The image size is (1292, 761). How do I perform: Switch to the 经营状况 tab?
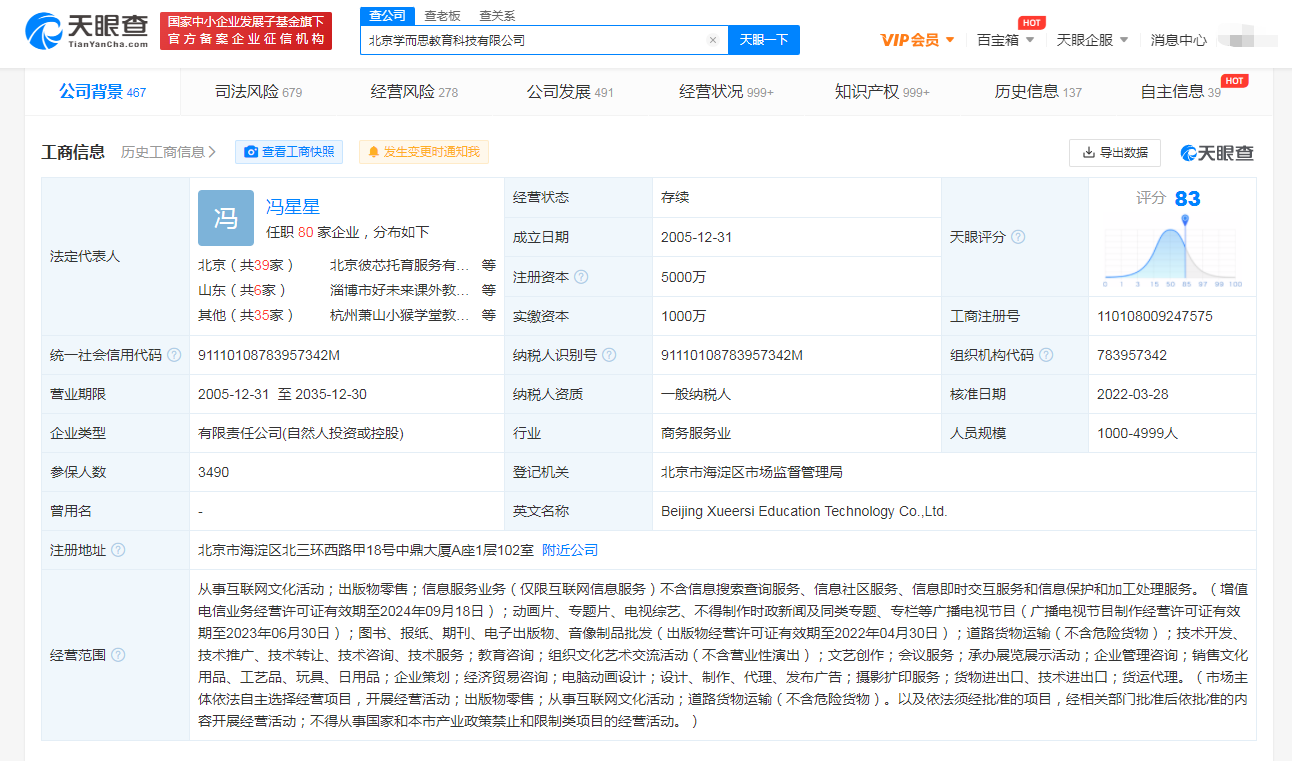pyautogui.click(x=726, y=91)
